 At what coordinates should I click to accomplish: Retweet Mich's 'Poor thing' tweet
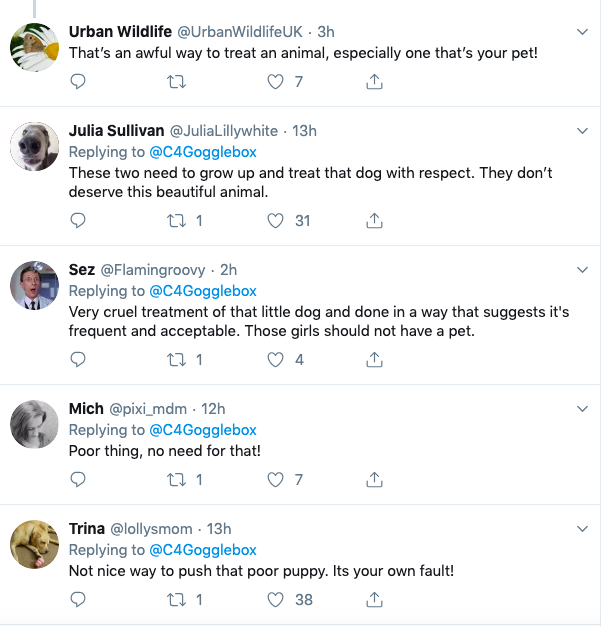click(x=179, y=480)
